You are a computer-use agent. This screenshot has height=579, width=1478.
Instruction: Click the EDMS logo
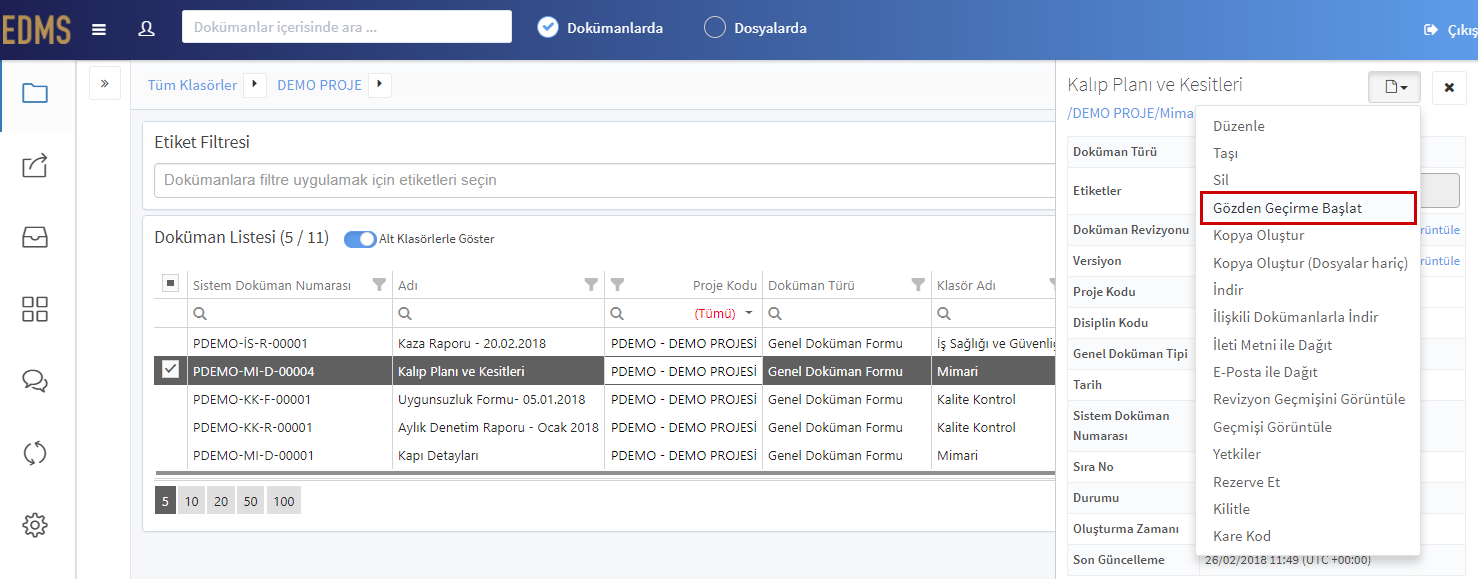[x=36, y=30]
